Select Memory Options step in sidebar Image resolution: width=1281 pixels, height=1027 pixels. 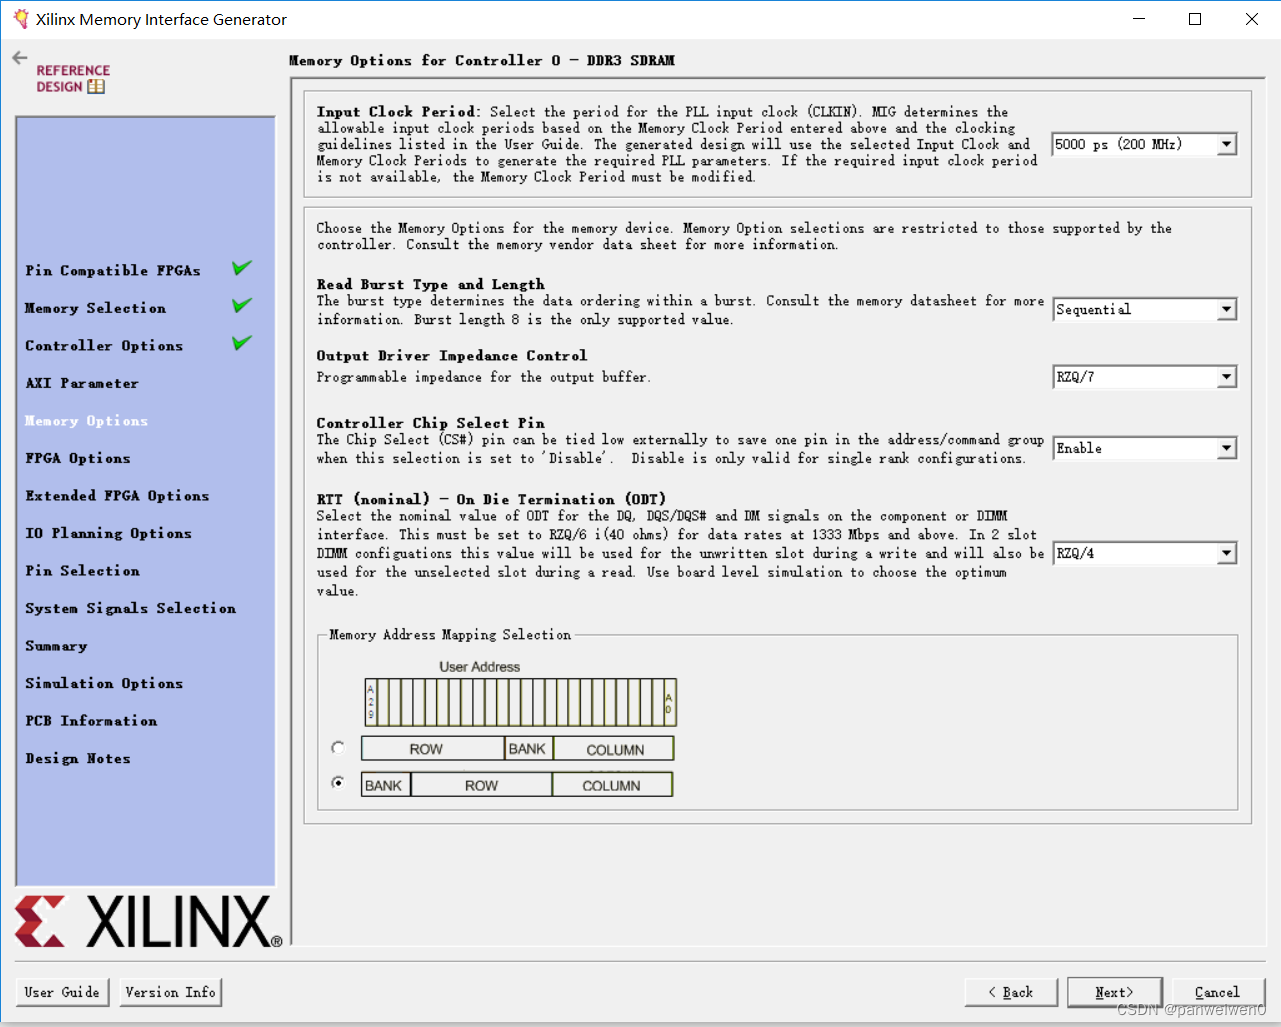tap(87, 421)
